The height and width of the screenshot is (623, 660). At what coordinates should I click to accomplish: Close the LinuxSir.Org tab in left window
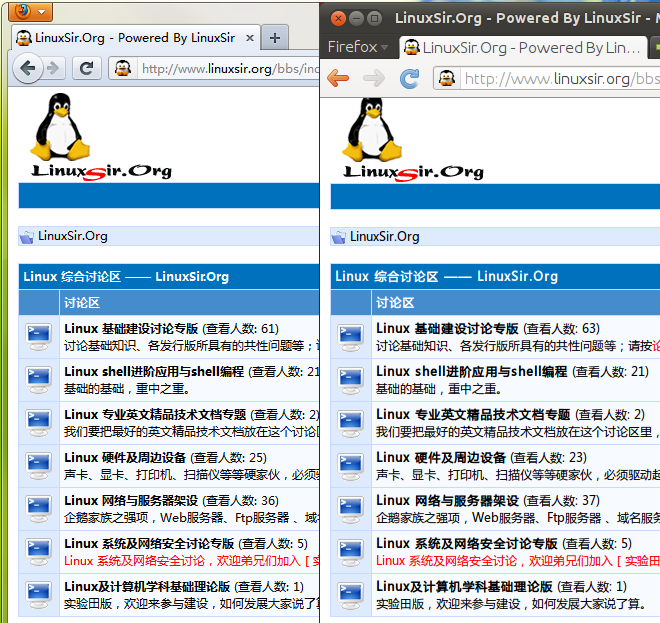point(250,38)
